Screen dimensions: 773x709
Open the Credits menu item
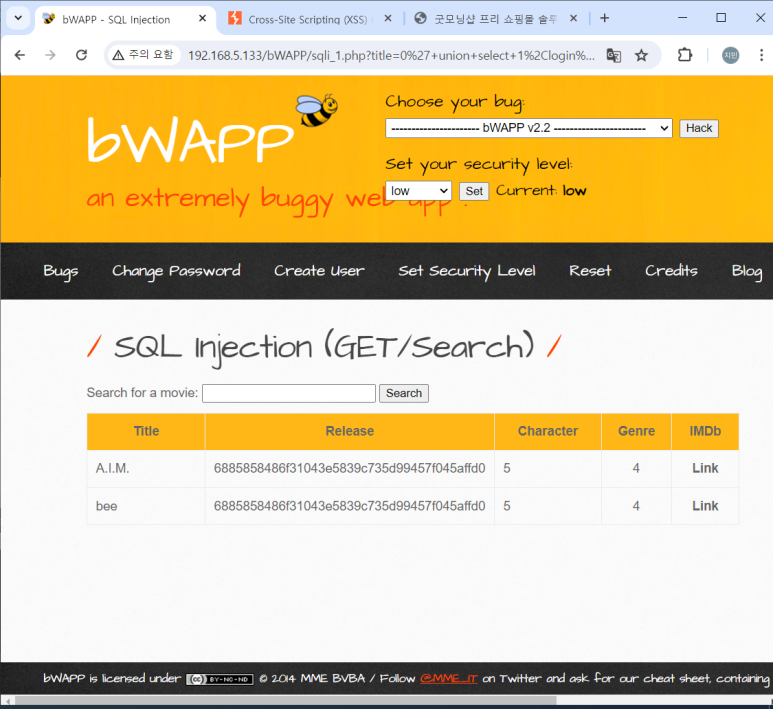point(671,271)
